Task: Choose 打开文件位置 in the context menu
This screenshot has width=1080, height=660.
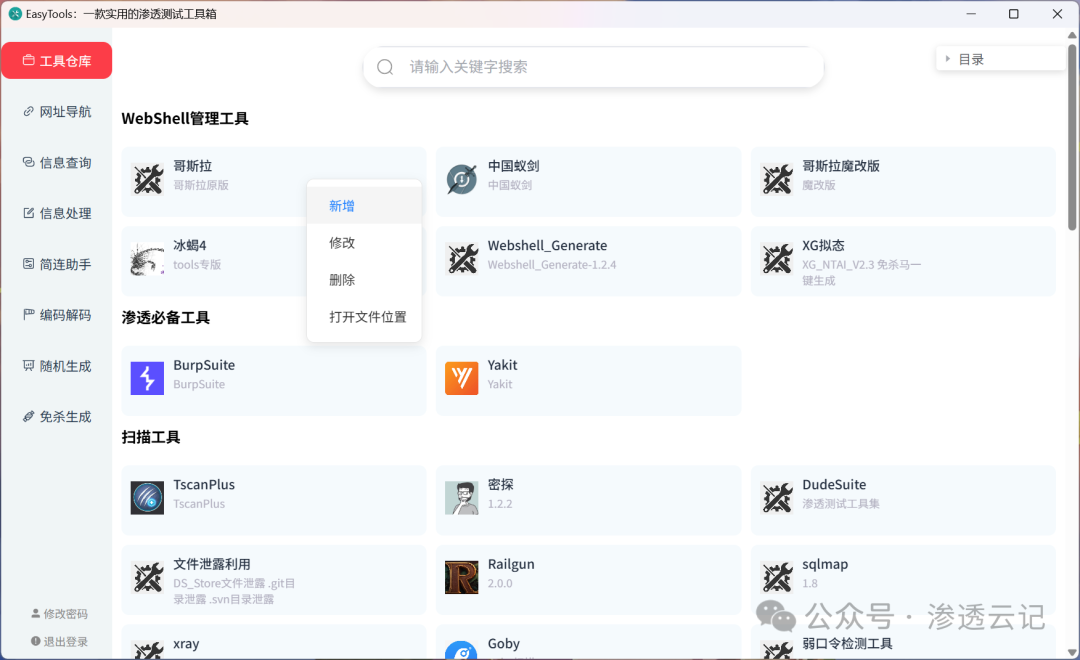Action: point(364,317)
